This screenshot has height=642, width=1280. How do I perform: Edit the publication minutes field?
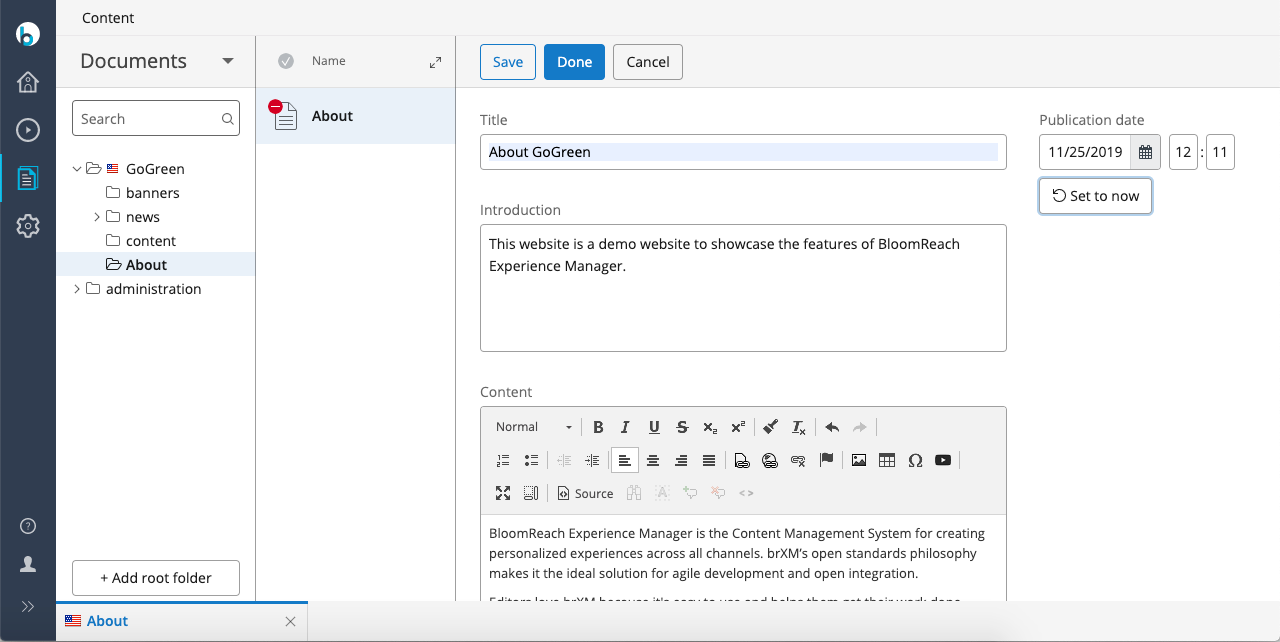pos(1220,153)
